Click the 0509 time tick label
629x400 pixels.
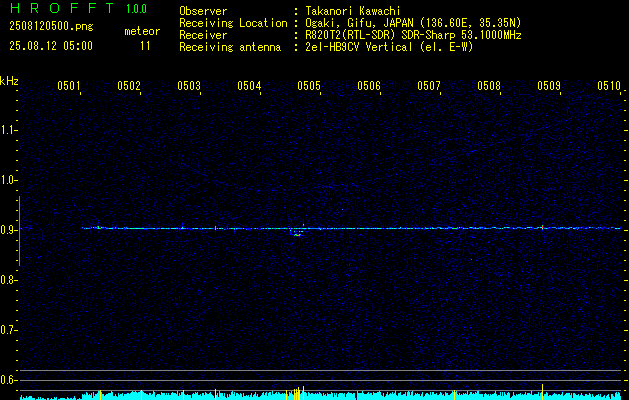click(549, 85)
